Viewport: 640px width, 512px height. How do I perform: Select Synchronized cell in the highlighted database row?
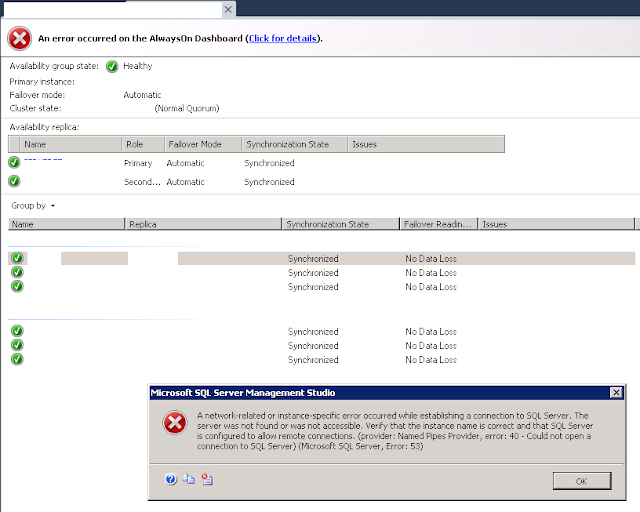[313, 259]
